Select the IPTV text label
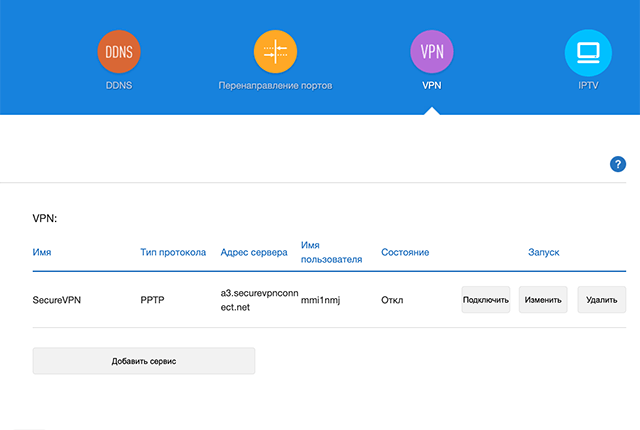640x430 pixels. tap(588, 86)
